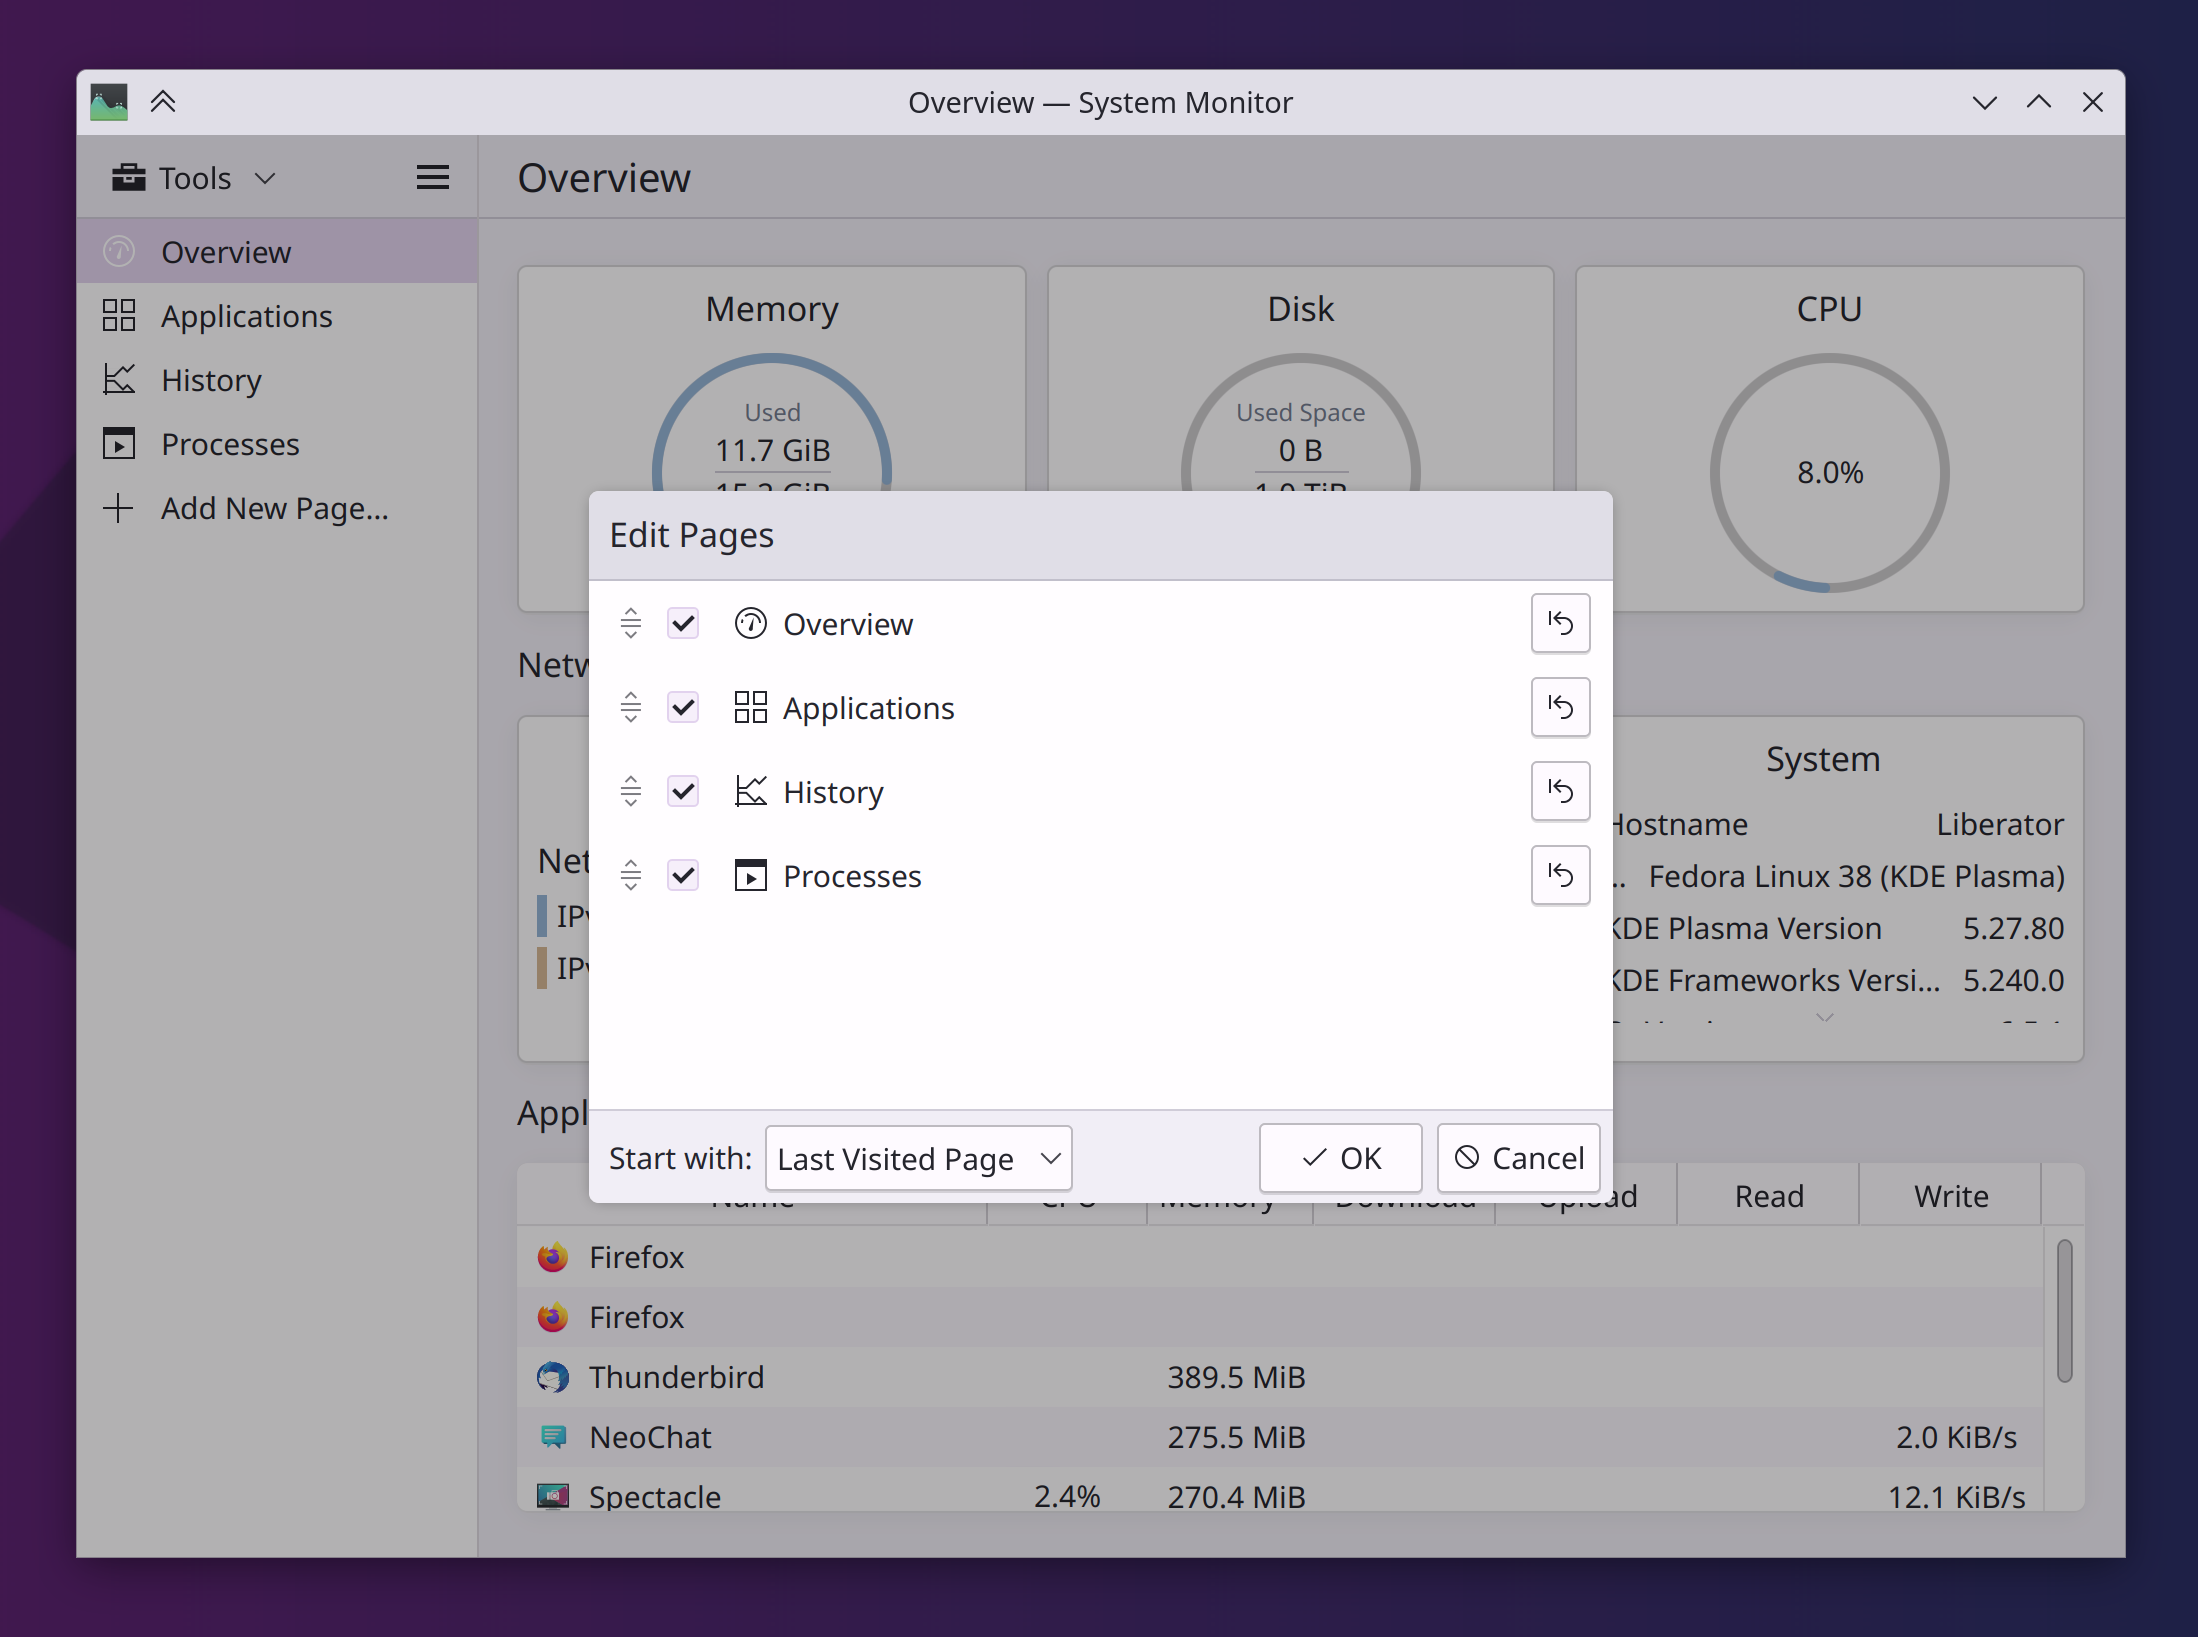The image size is (2198, 1637).
Task: Click the hamburger menu icon in sidebar
Action: (432, 178)
